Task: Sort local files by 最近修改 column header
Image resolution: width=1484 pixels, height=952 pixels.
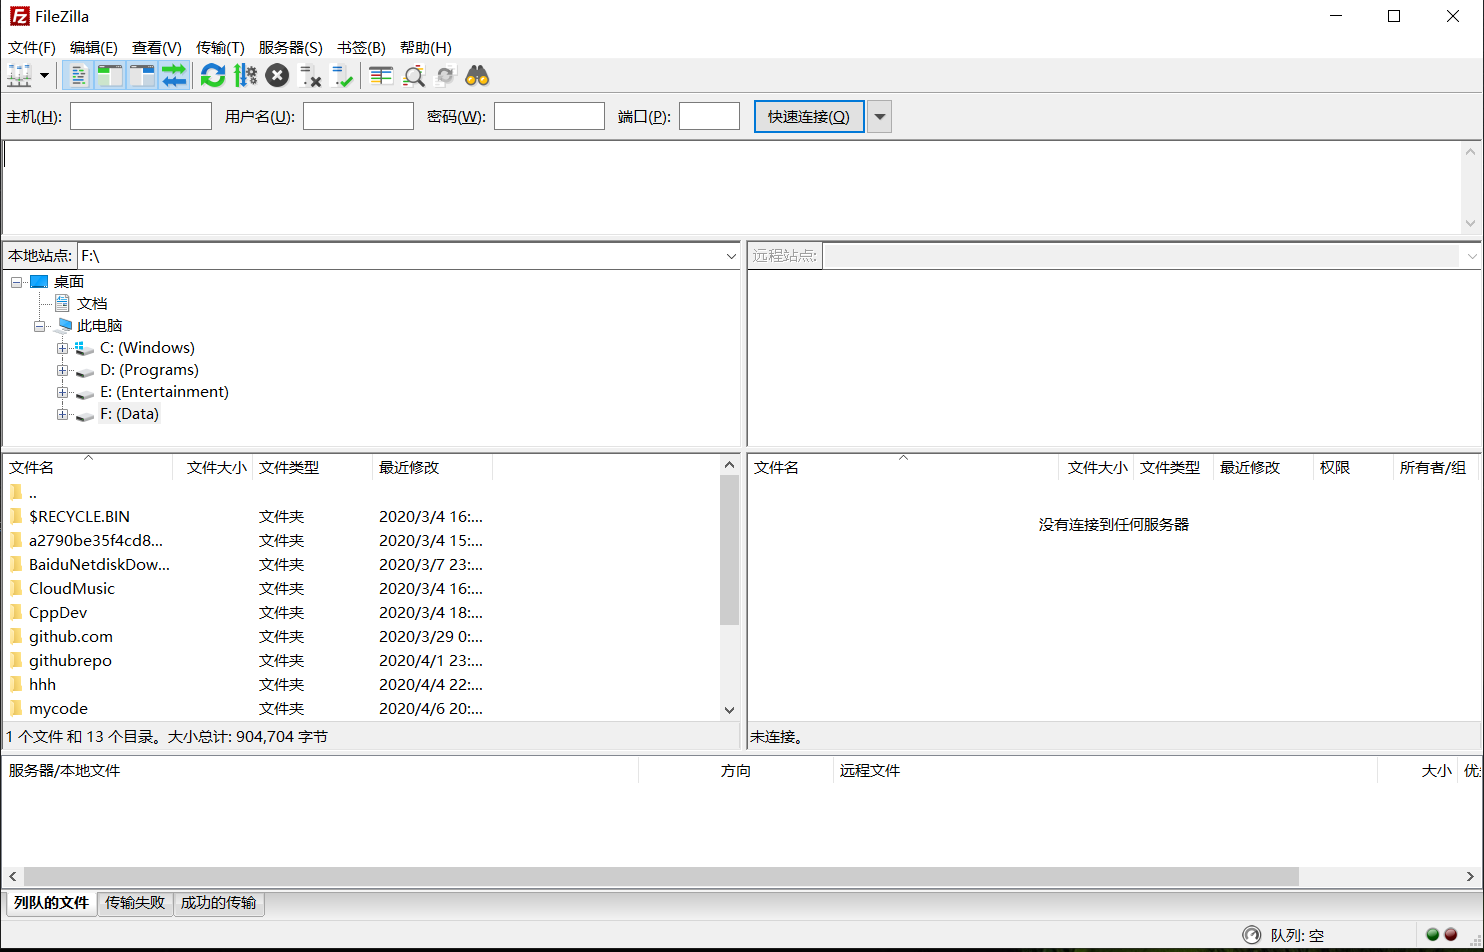Action: (432, 467)
